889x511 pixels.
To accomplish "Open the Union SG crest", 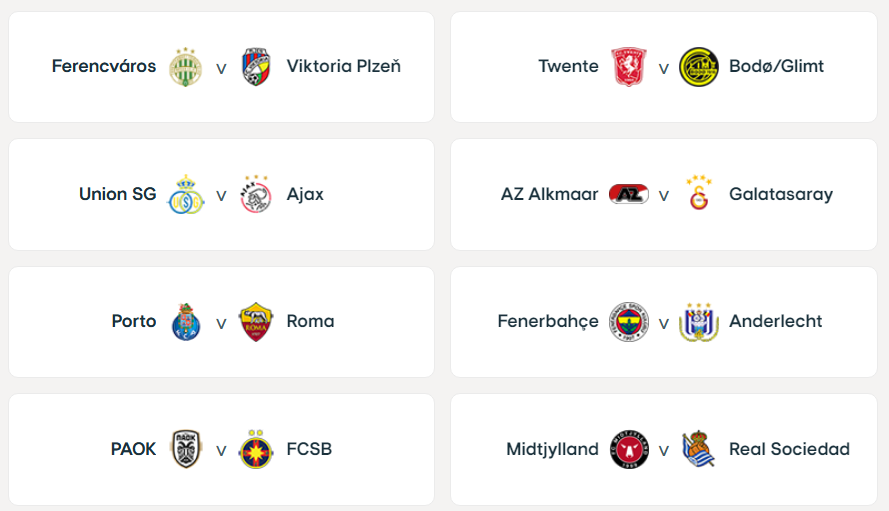I will coord(185,194).
